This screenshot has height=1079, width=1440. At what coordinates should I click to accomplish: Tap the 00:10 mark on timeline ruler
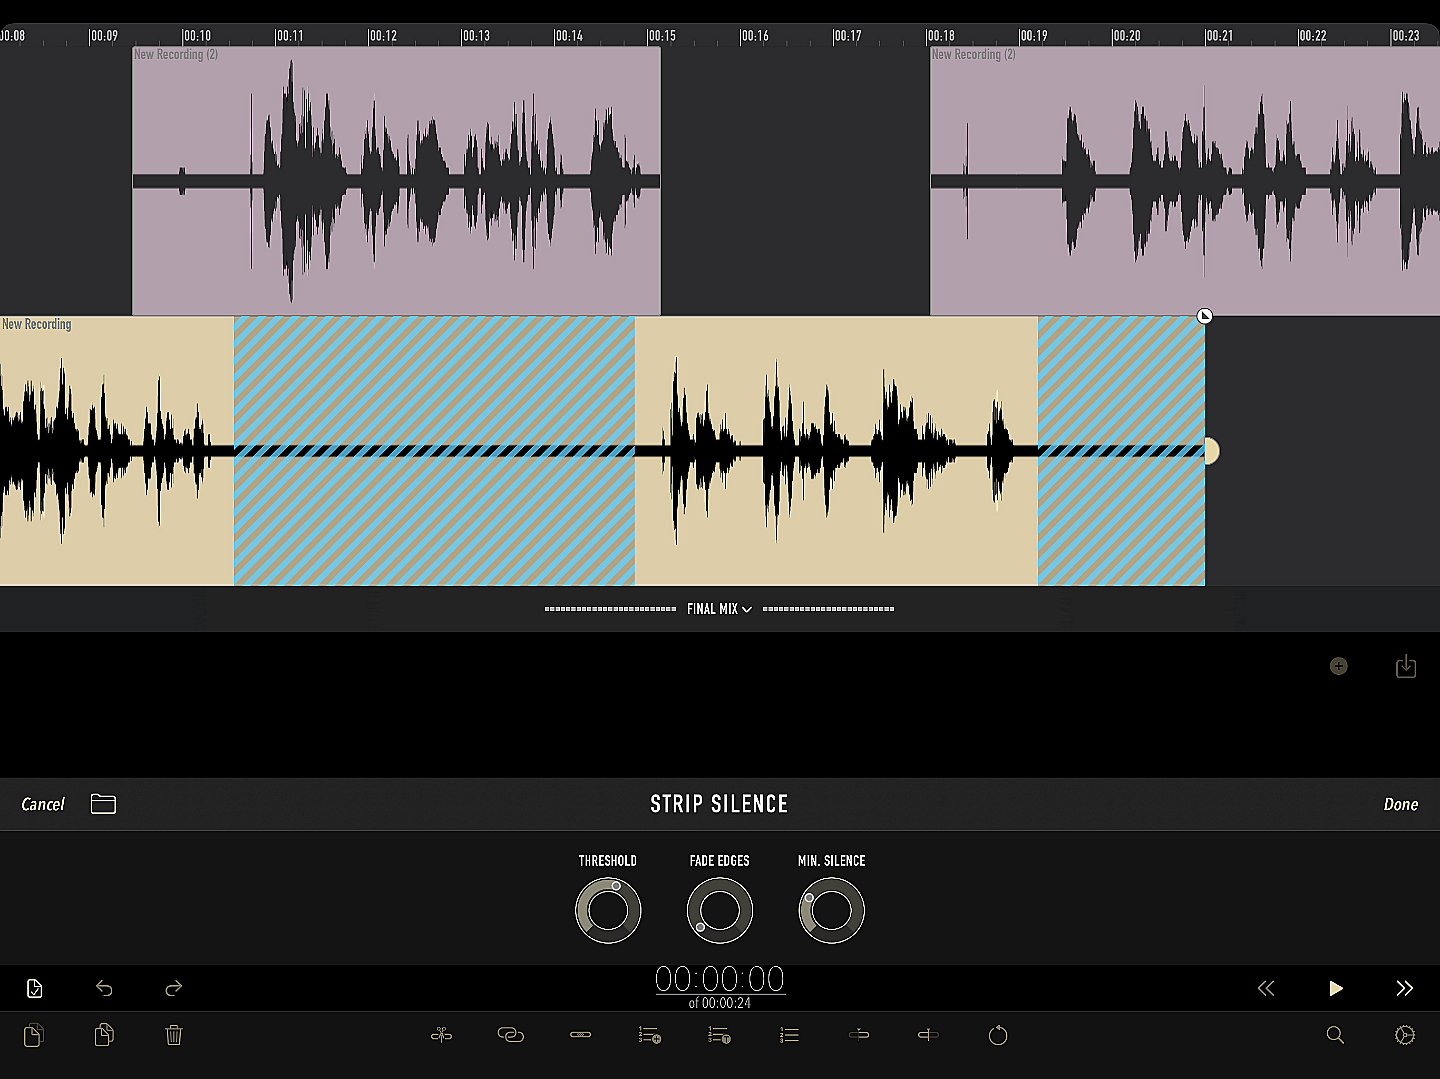[196, 36]
